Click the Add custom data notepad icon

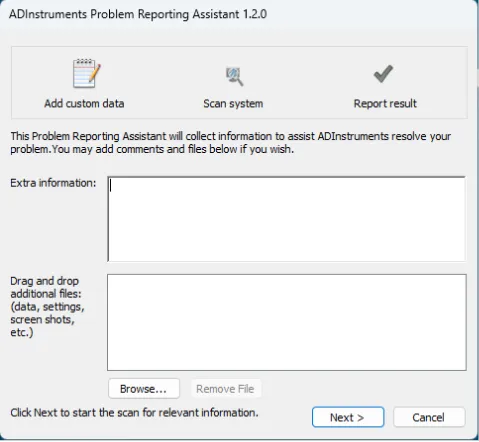pyautogui.click(x=86, y=73)
